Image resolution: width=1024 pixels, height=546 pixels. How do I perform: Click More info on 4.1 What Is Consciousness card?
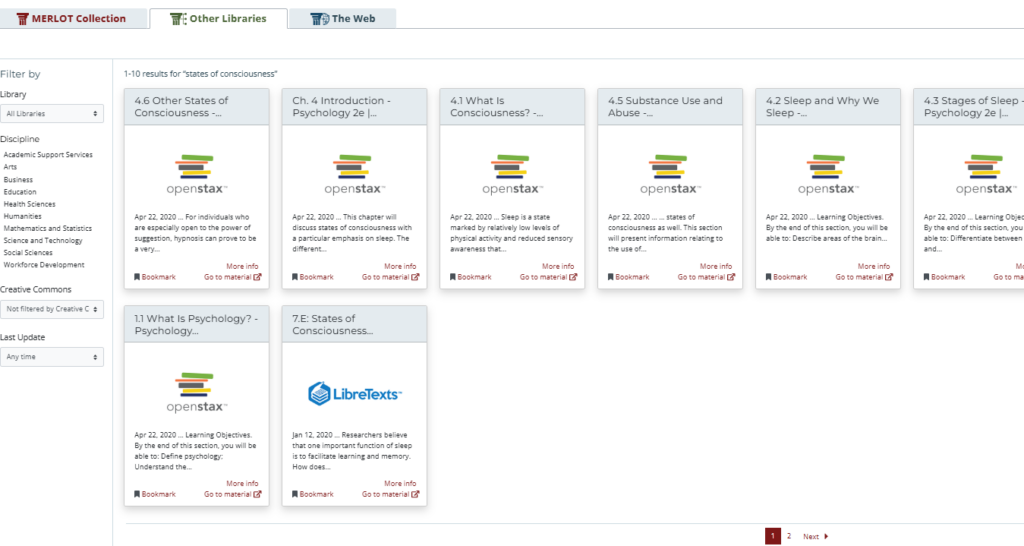(558, 266)
